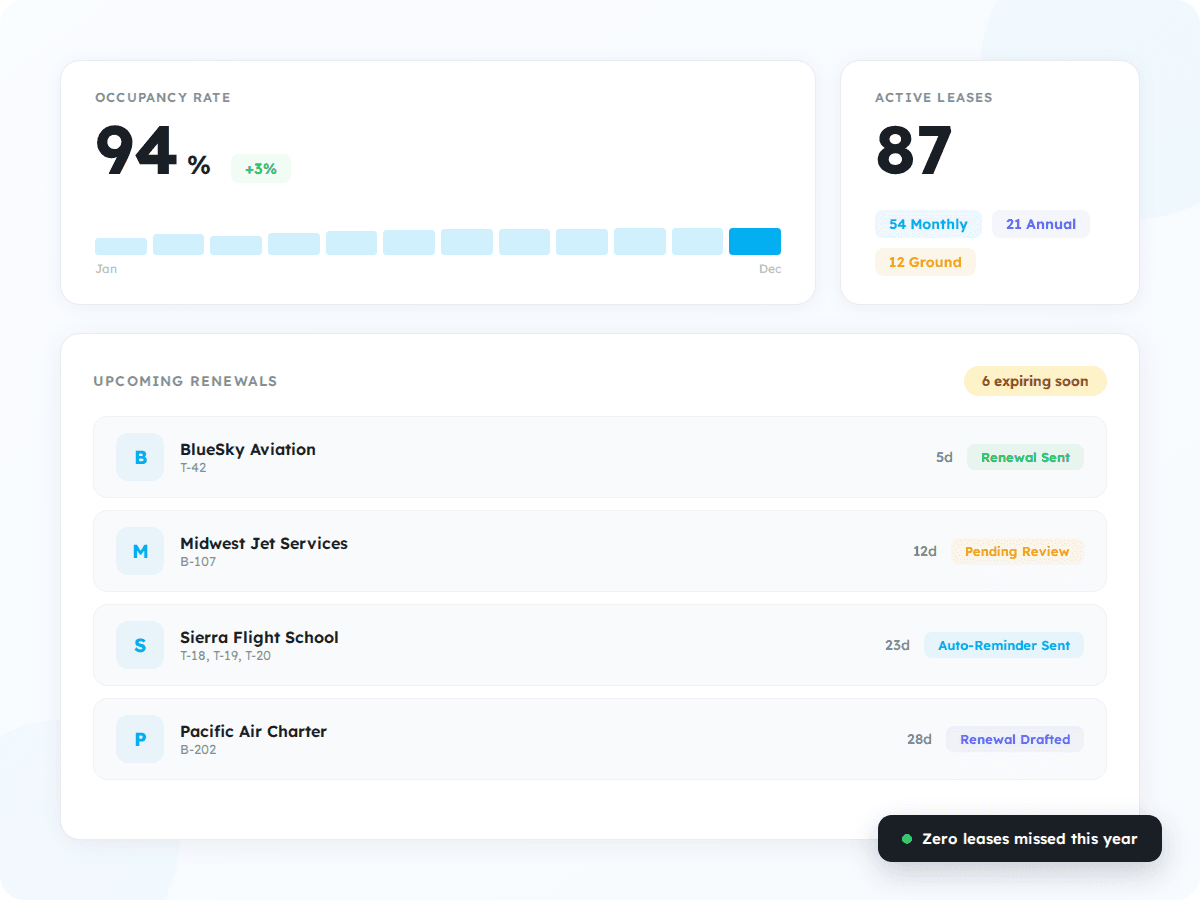
Task: Select the 12 Ground lease filter
Action: (x=925, y=262)
